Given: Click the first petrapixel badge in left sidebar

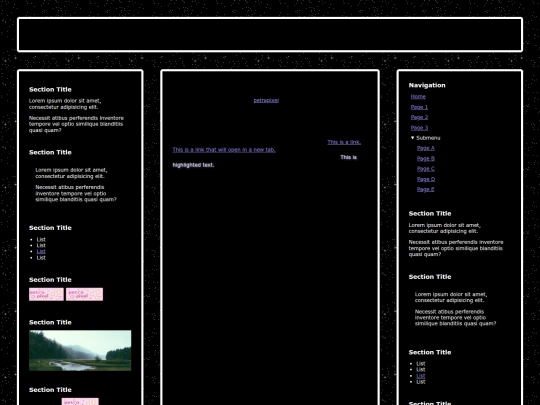Looking at the screenshot, I should coord(46,294).
